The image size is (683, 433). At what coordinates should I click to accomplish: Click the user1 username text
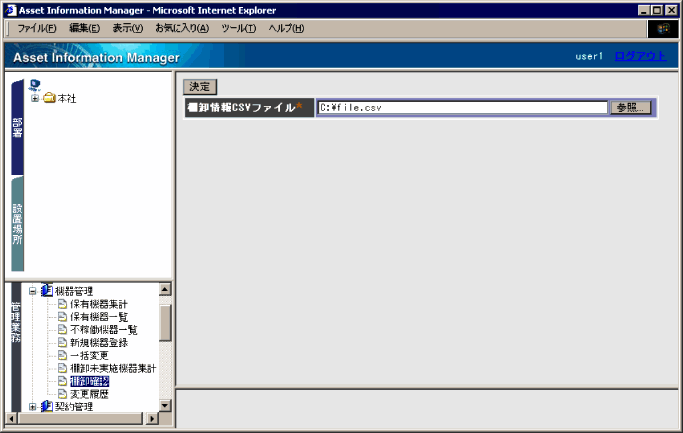click(588, 56)
